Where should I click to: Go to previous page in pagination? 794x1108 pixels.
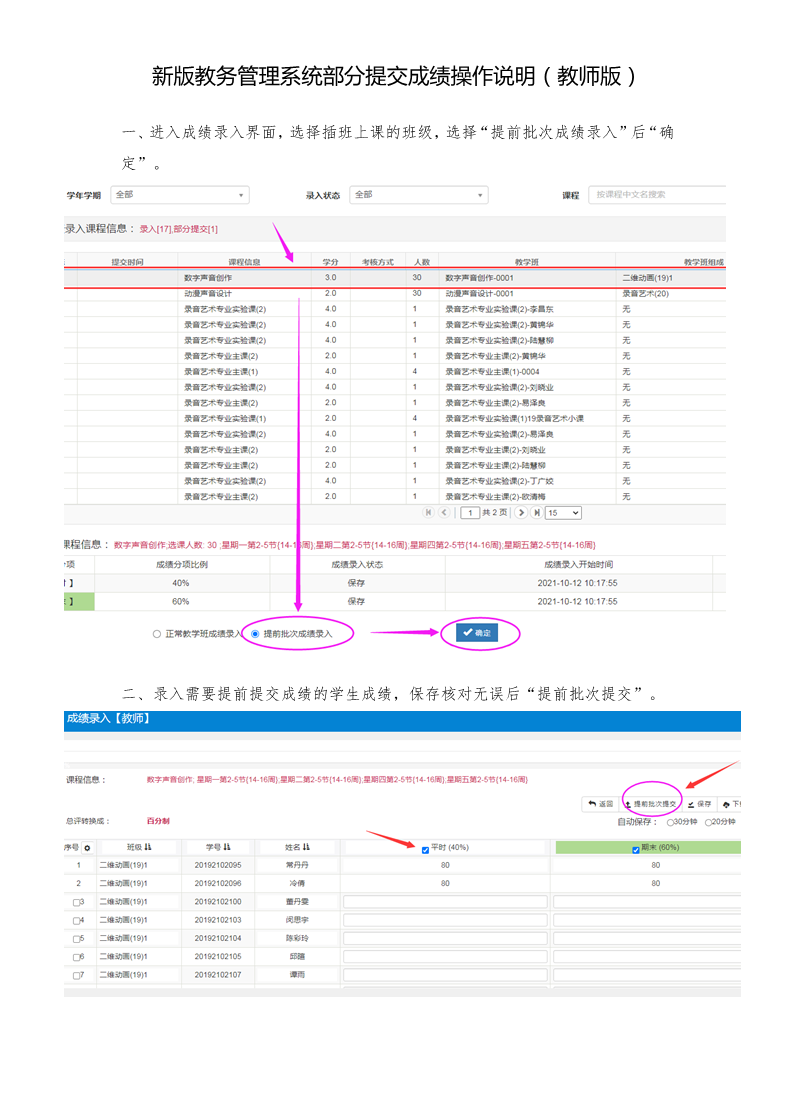click(x=444, y=512)
